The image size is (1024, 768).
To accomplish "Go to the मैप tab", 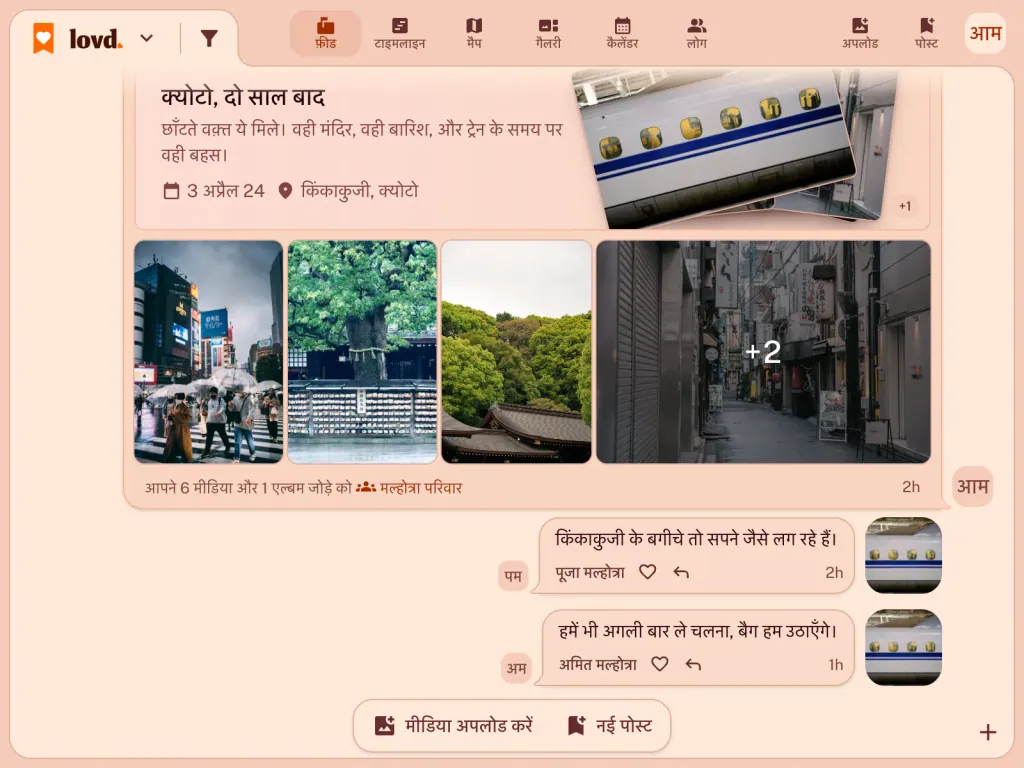I will 474,33.
